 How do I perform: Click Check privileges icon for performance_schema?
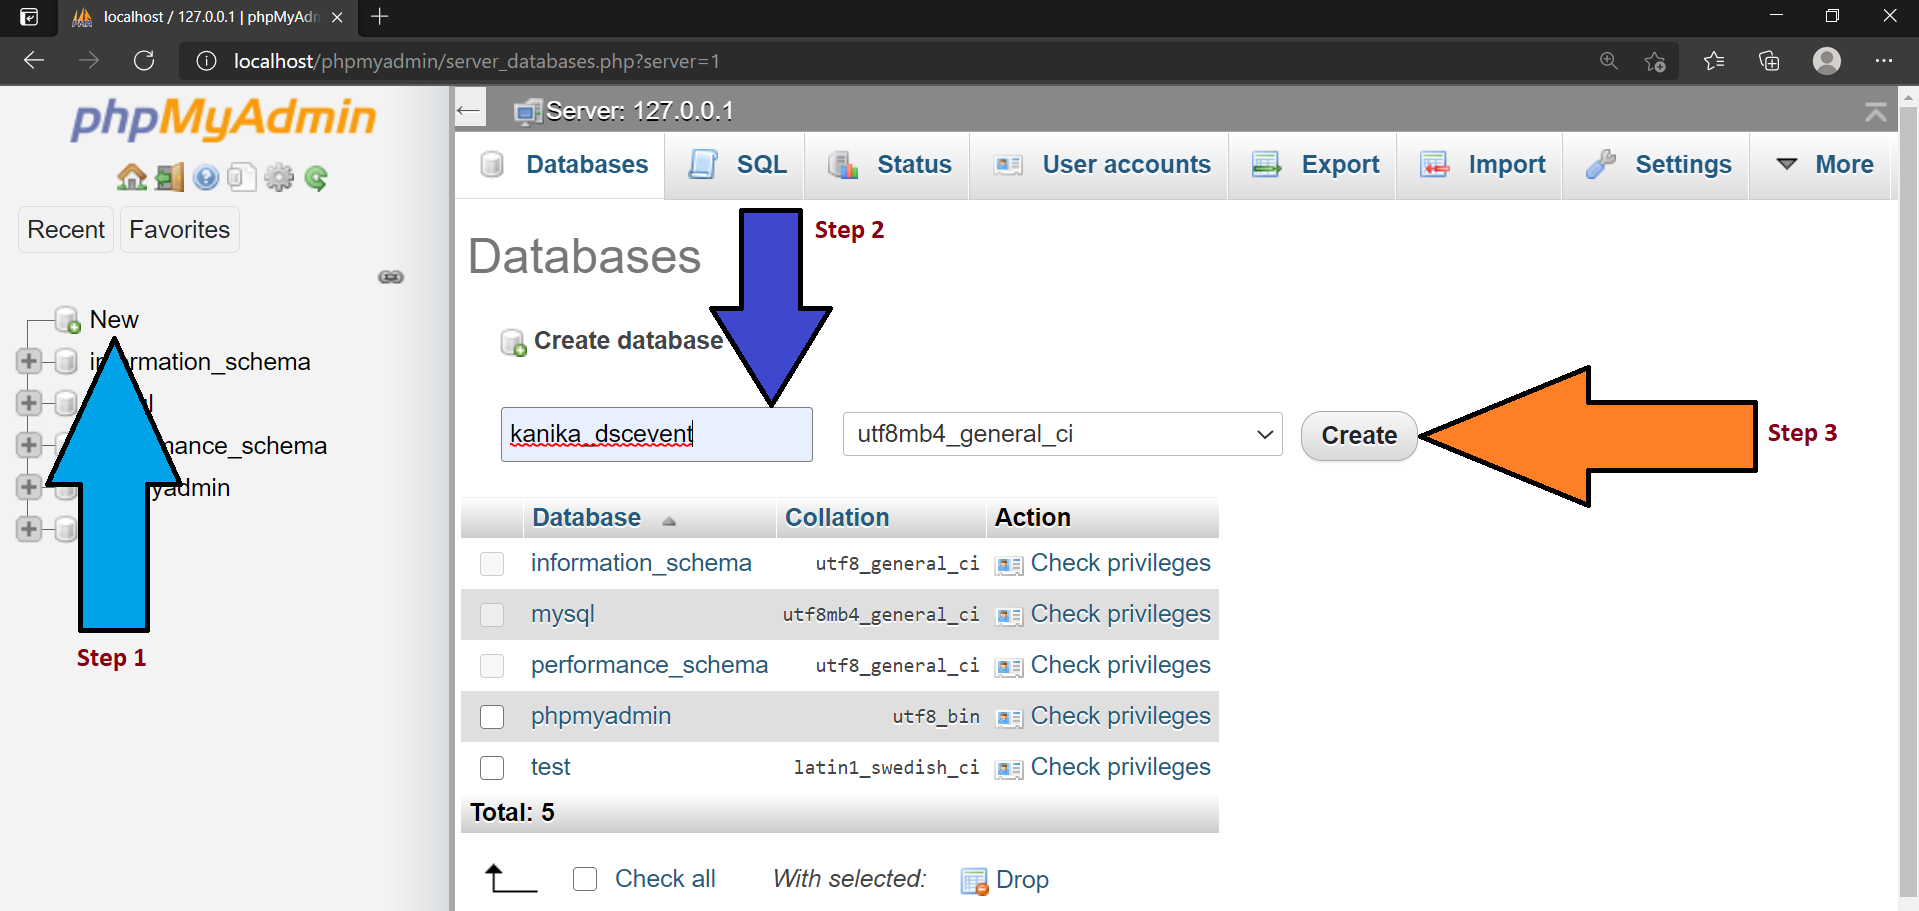pos(1008,667)
